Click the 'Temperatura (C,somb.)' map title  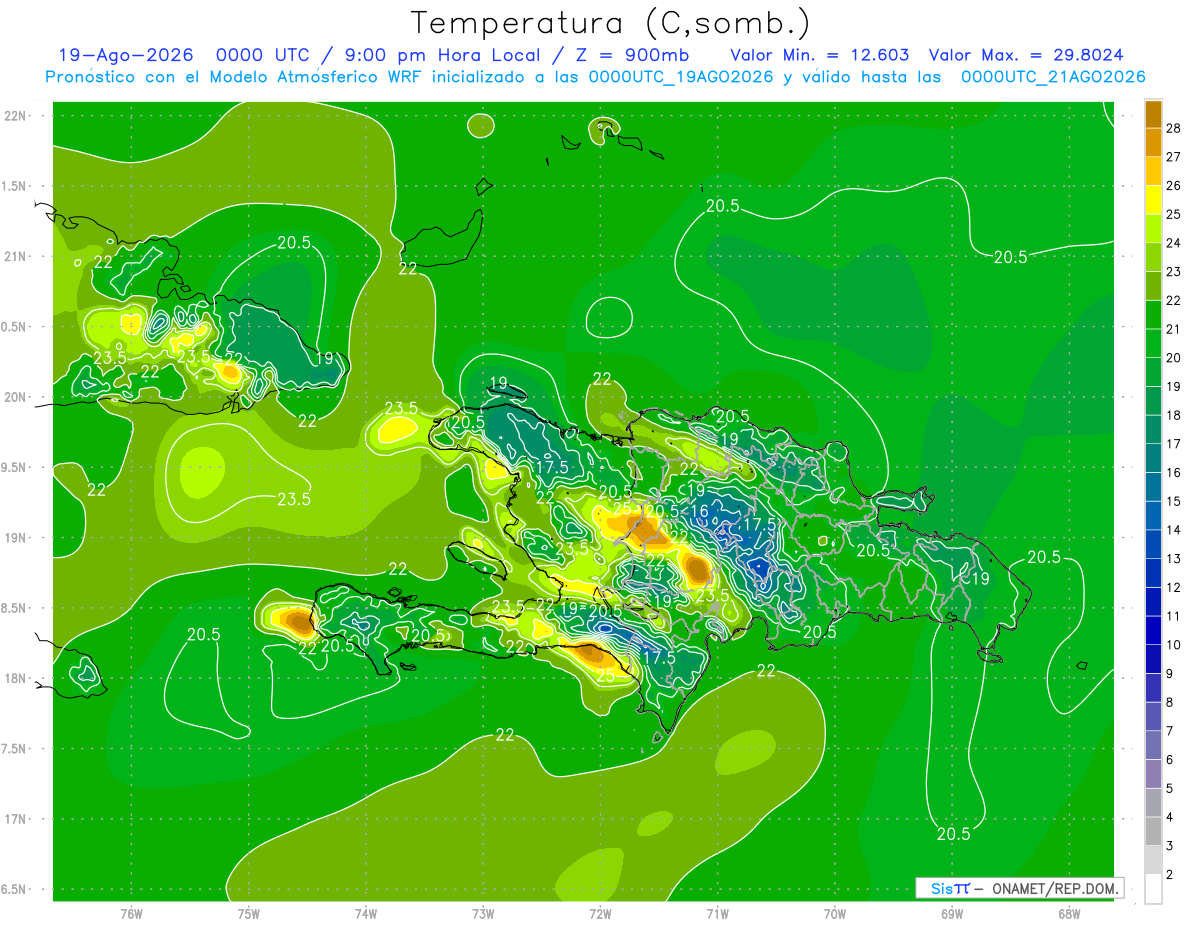[611, 23]
